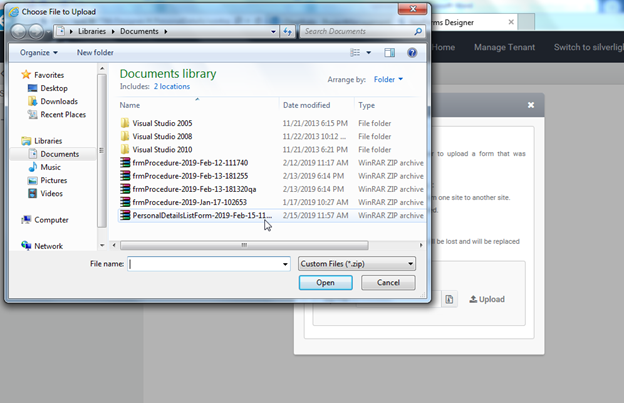Click the New folder toolbar button
This screenshot has width=624, height=403.
(96, 52)
